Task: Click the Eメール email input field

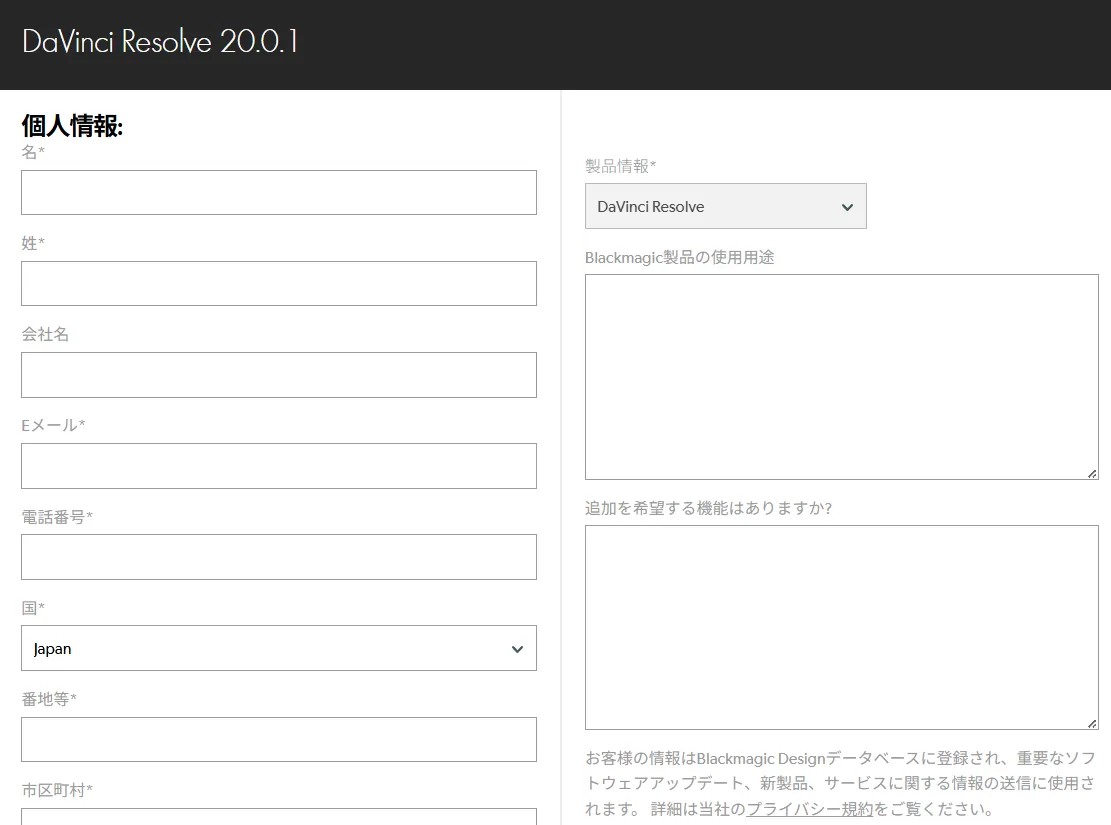Action: click(x=278, y=466)
